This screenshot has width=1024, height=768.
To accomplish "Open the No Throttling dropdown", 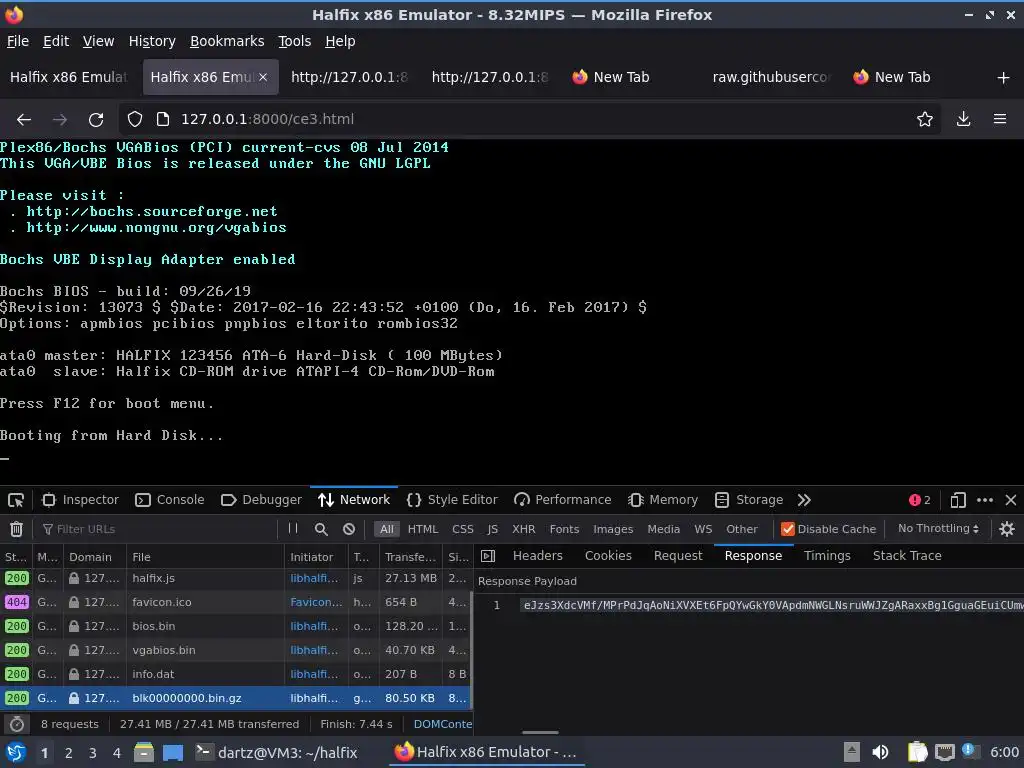I will 938,528.
